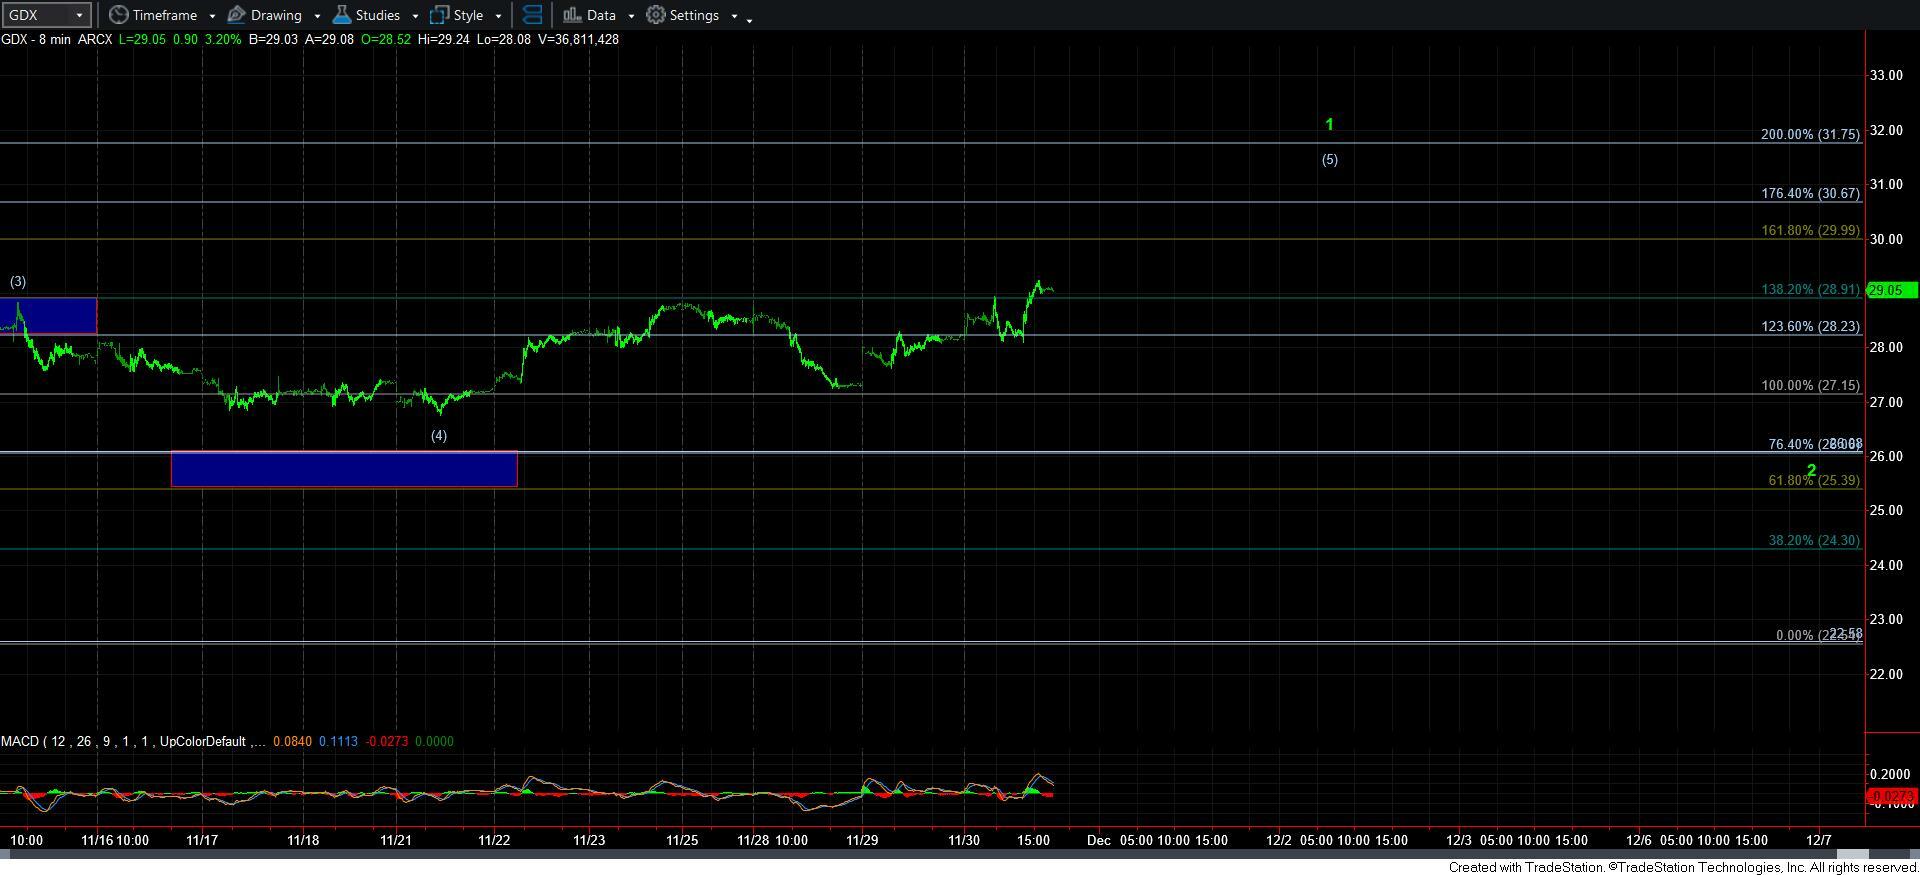Open the Style menu label
Image resolution: width=1920 pixels, height=875 pixels.
coord(468,15)
